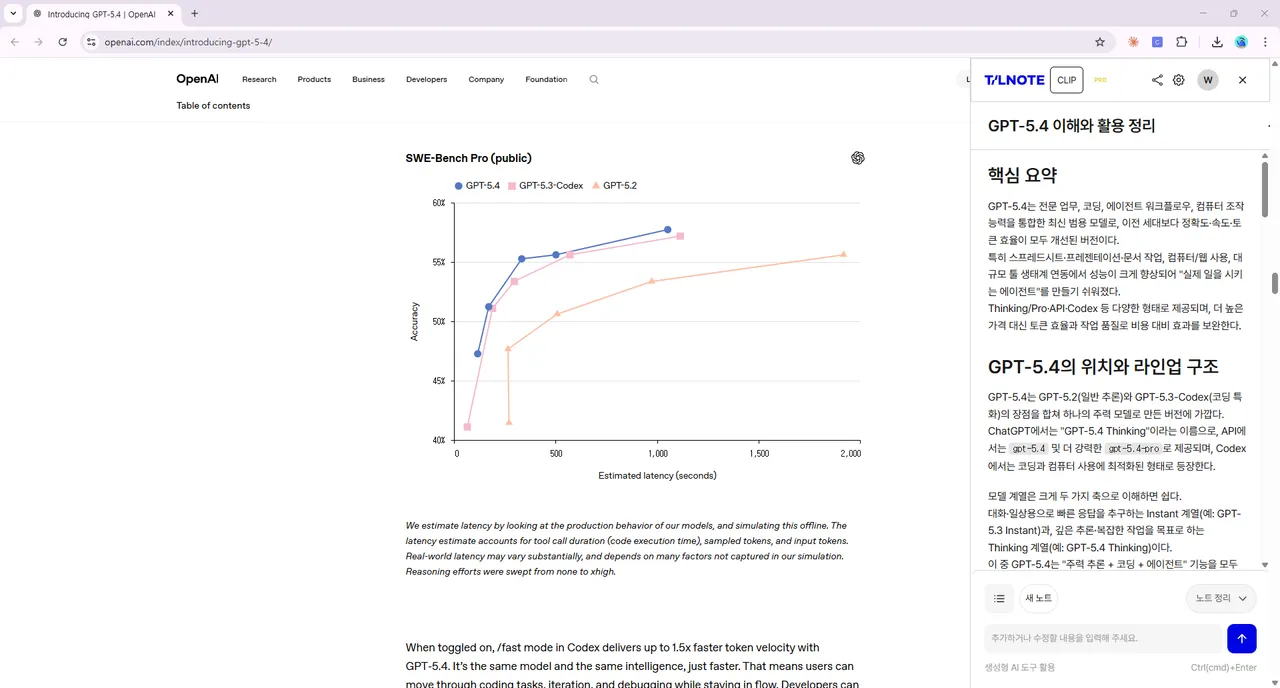The width and height of the screenshot is (1280, 688).
Task: Toggle the GPT-5.2 legend entry
Action: click(x=614, y=186)
